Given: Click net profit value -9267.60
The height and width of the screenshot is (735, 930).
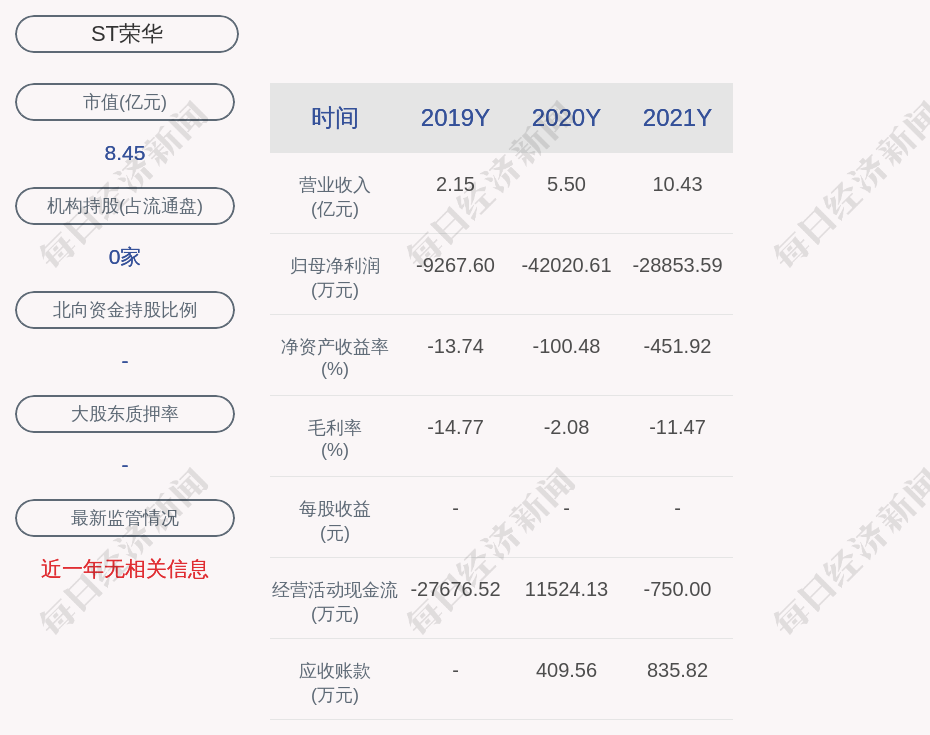Looking at the screenshot, I should [x=456, y=265].
